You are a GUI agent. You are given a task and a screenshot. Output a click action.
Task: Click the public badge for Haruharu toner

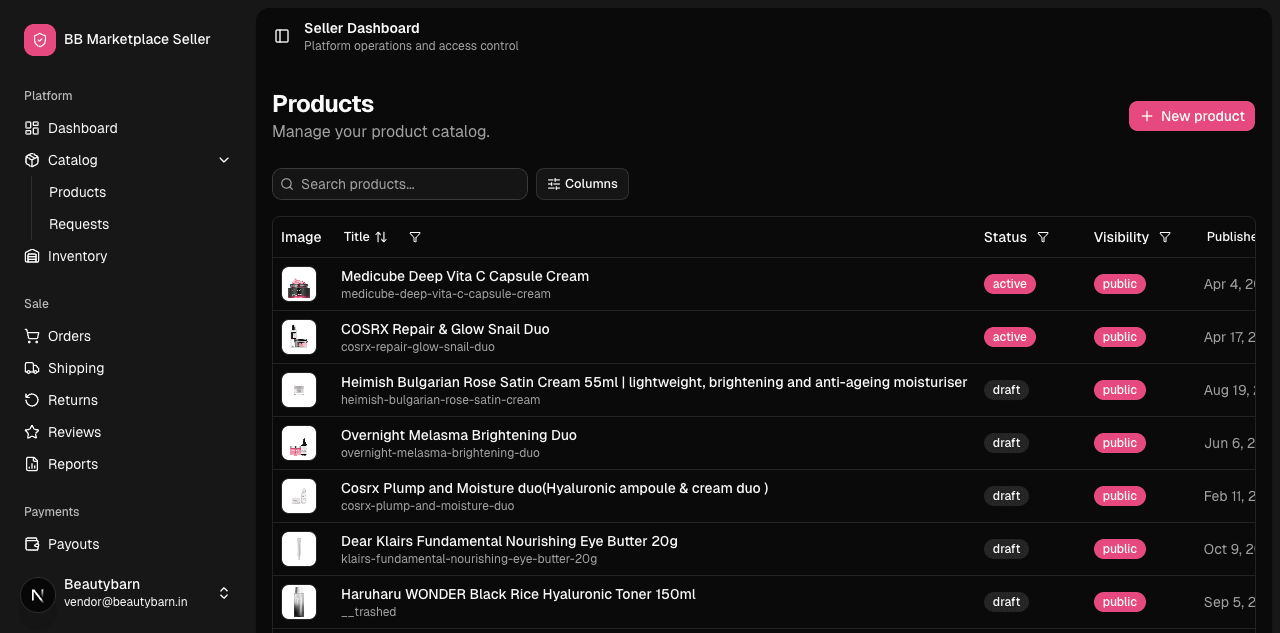(1120, 602)
